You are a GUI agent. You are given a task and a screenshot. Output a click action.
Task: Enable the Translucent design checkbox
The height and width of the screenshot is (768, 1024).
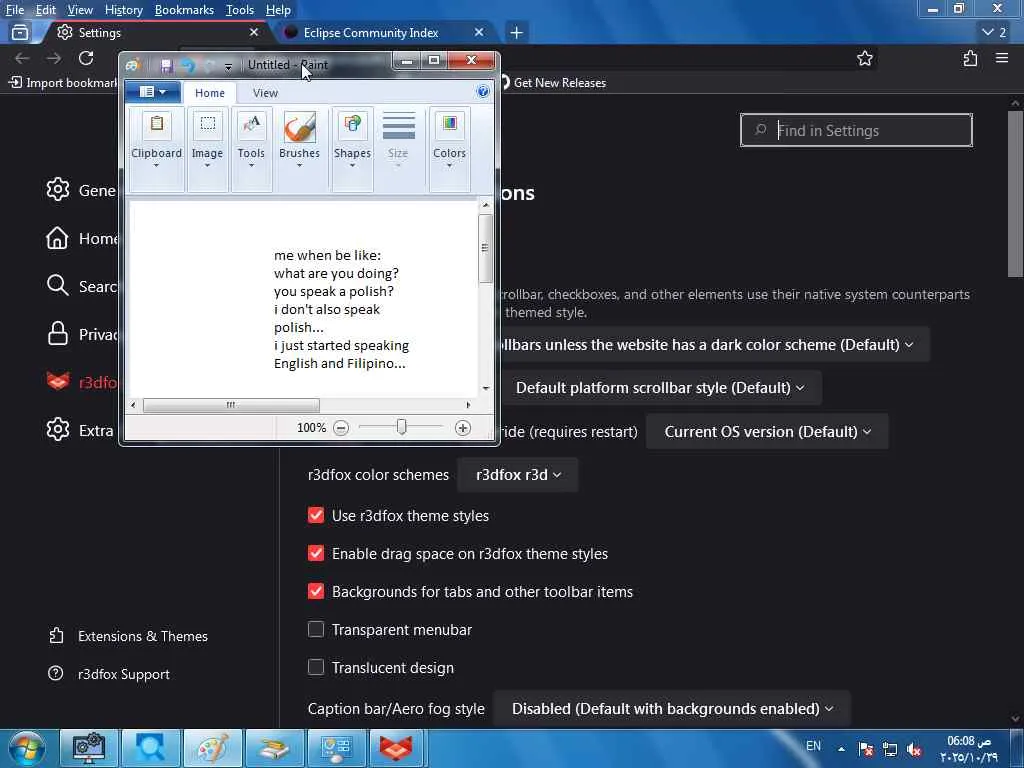tap(316, 667)
